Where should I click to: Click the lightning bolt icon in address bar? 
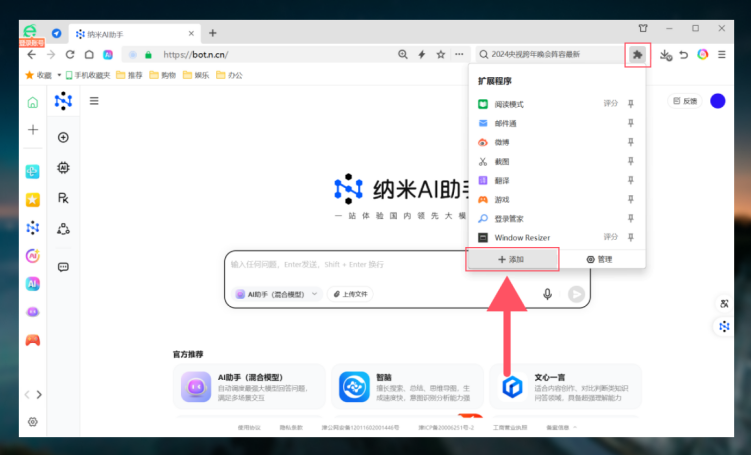pyautogui.click(x=421, y=55)
